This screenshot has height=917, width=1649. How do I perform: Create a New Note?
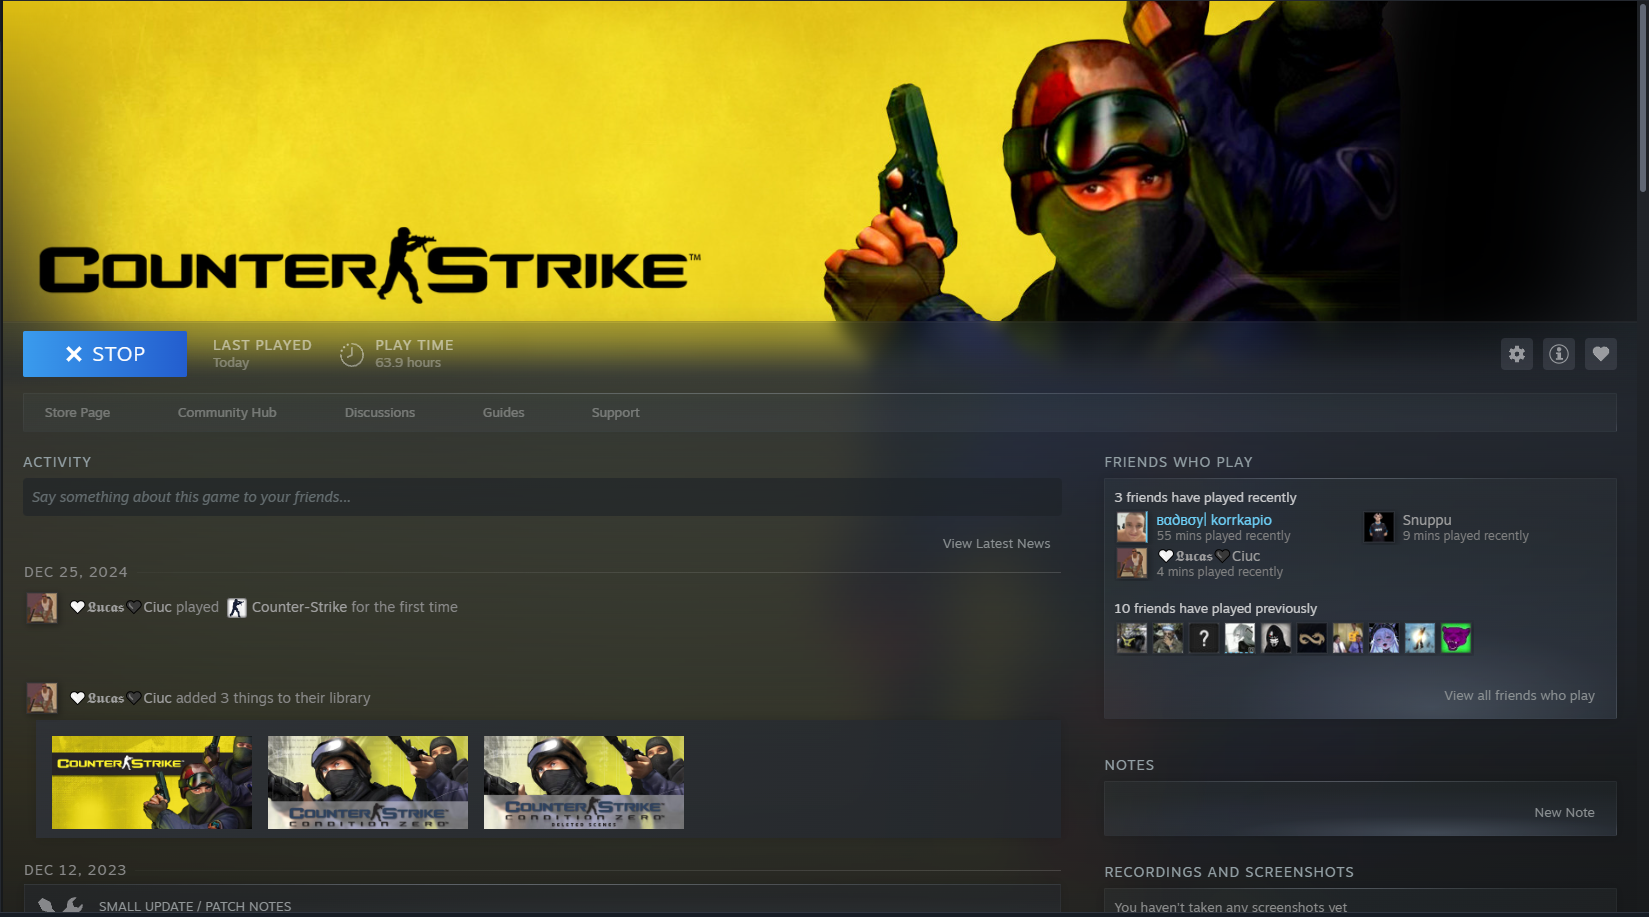coord(1564,813)
